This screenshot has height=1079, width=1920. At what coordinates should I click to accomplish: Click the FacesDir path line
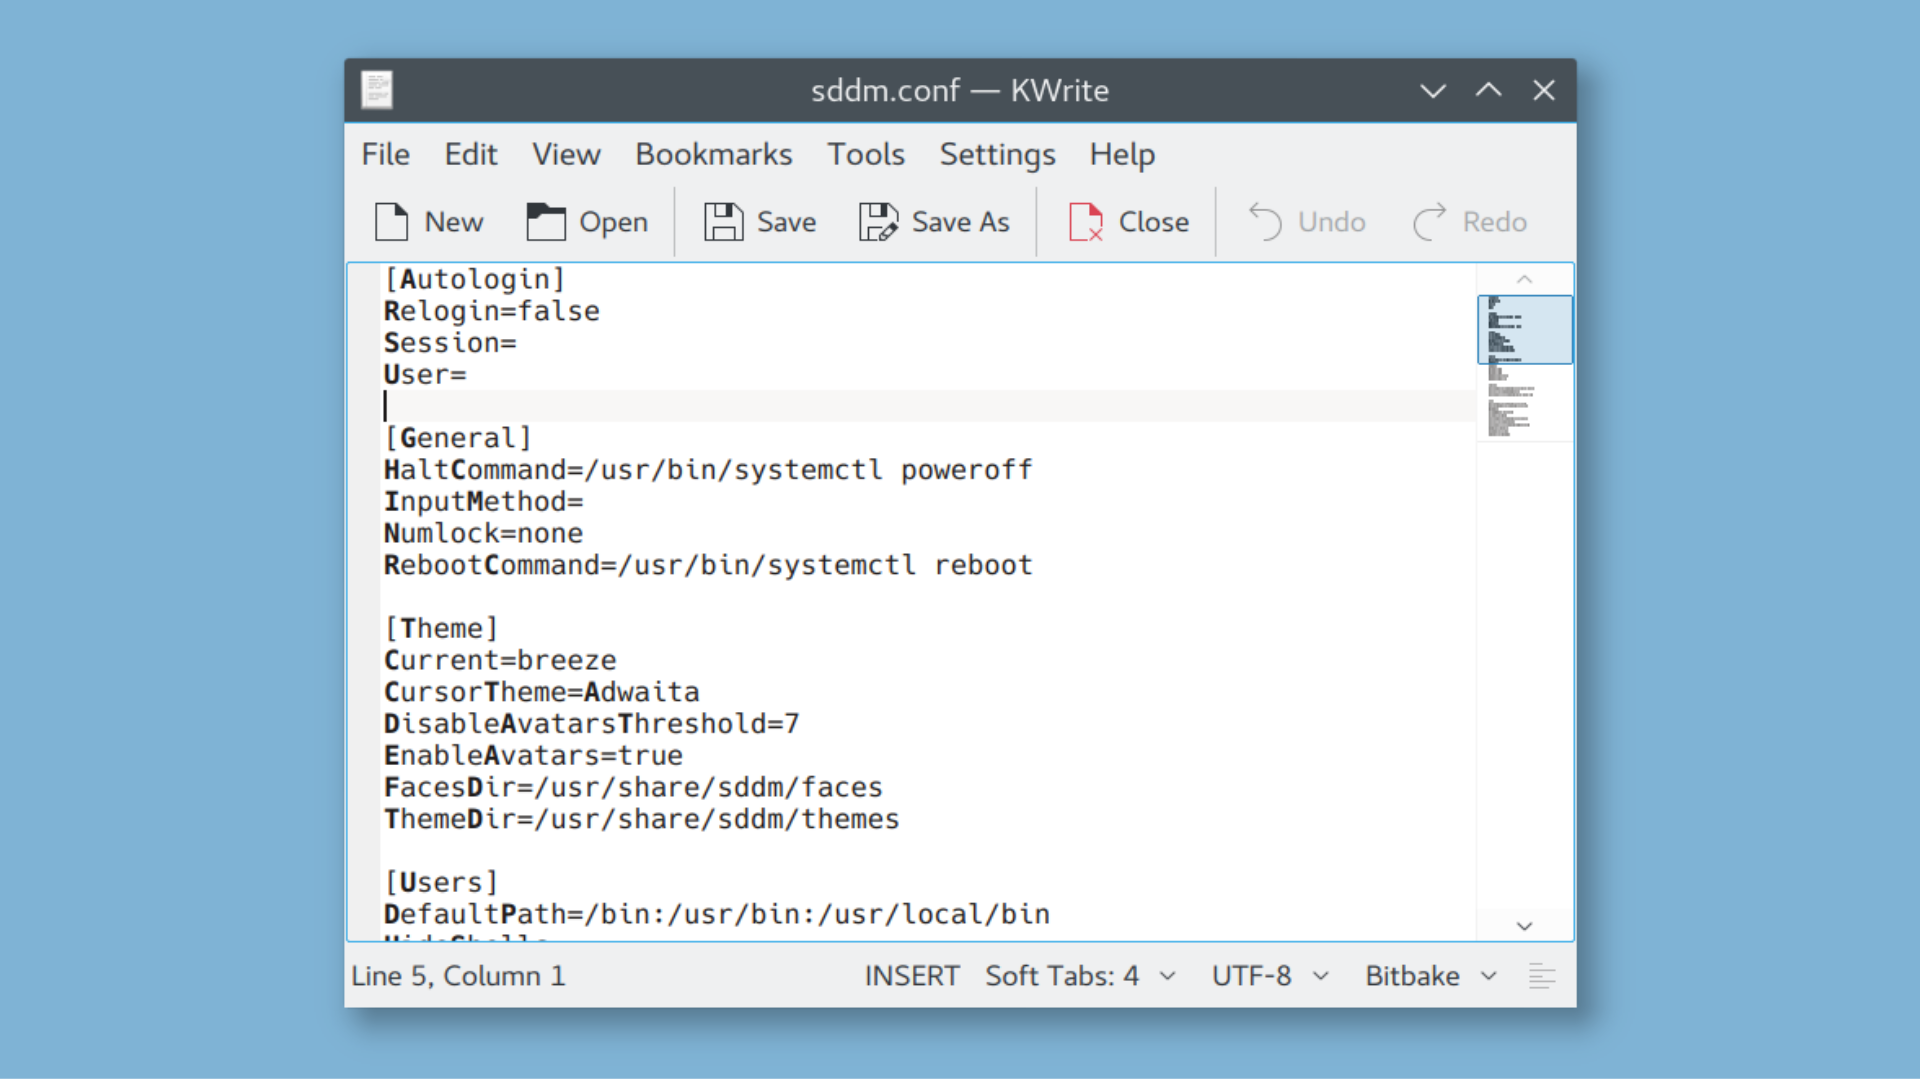coord(633,787)
